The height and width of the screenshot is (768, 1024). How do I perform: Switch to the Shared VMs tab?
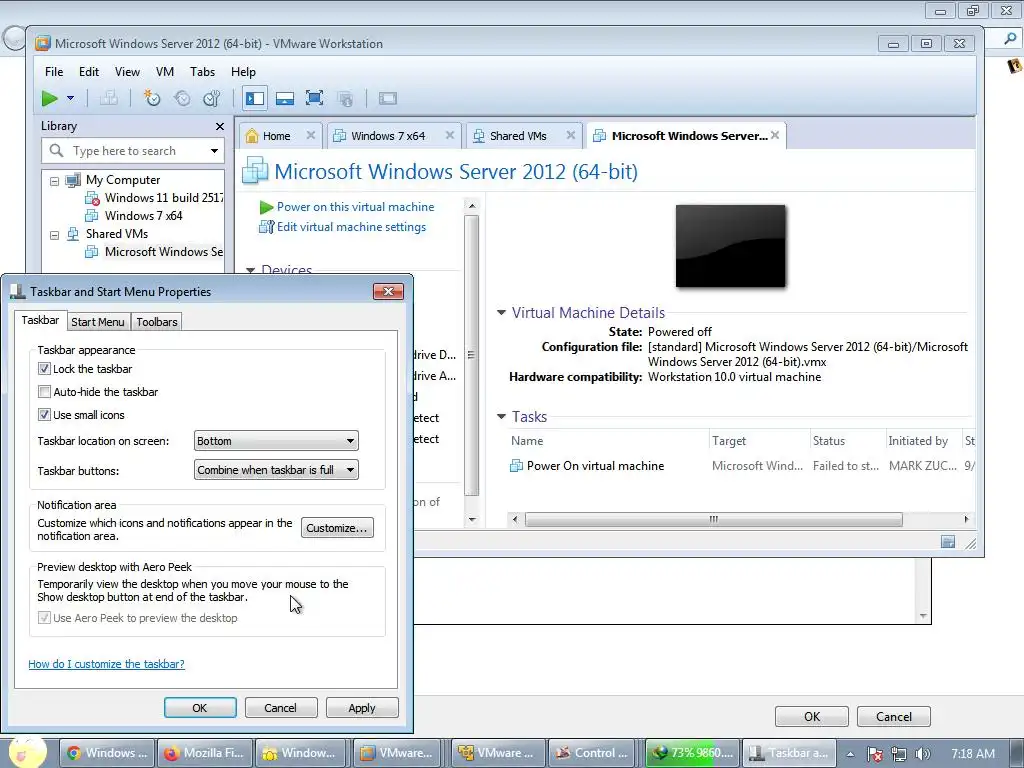[518, 136]
